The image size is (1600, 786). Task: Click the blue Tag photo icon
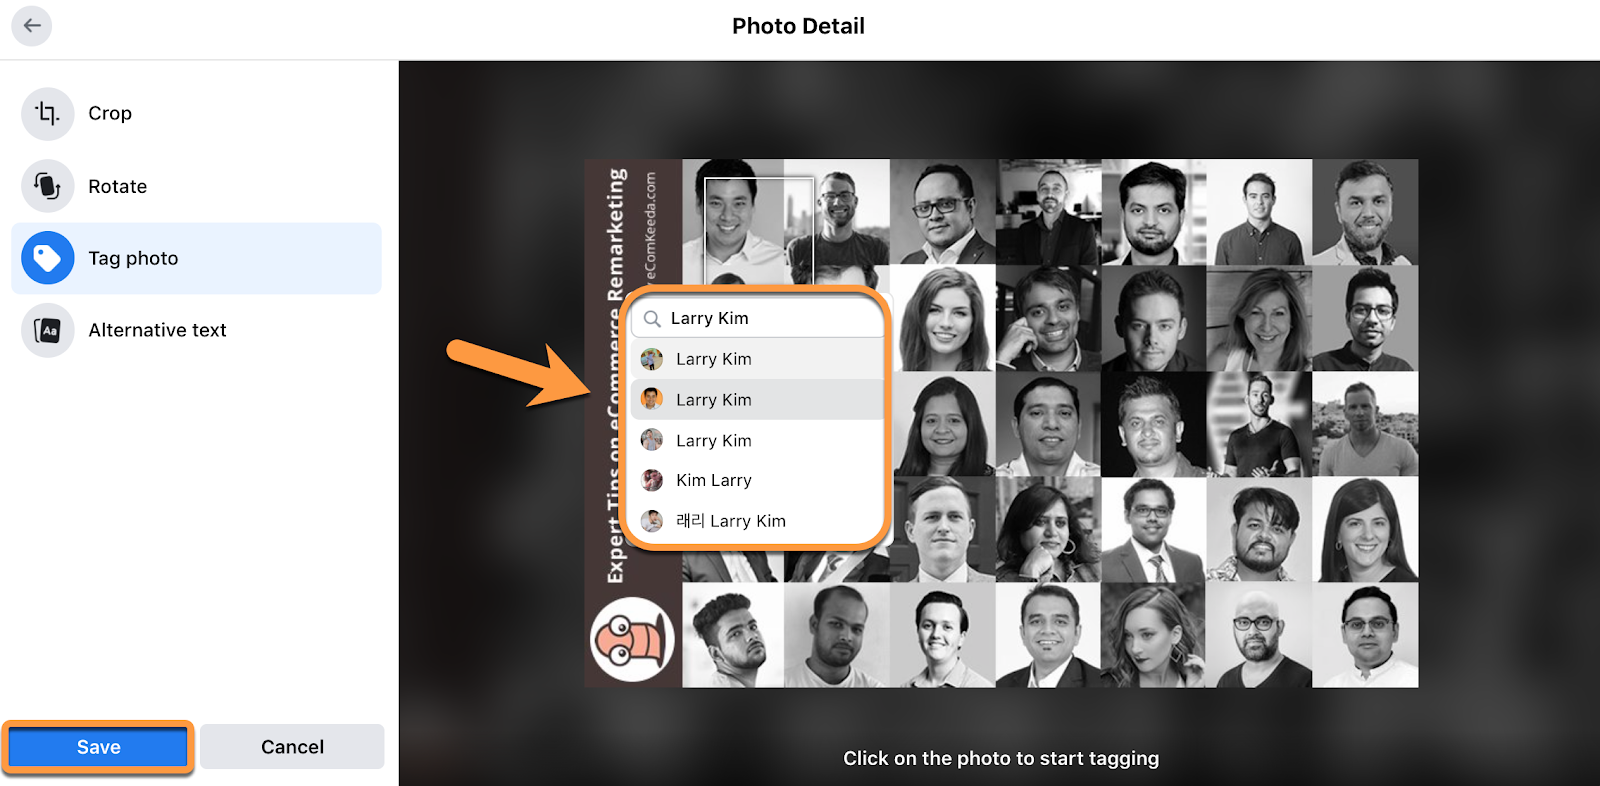click(48, 258)
